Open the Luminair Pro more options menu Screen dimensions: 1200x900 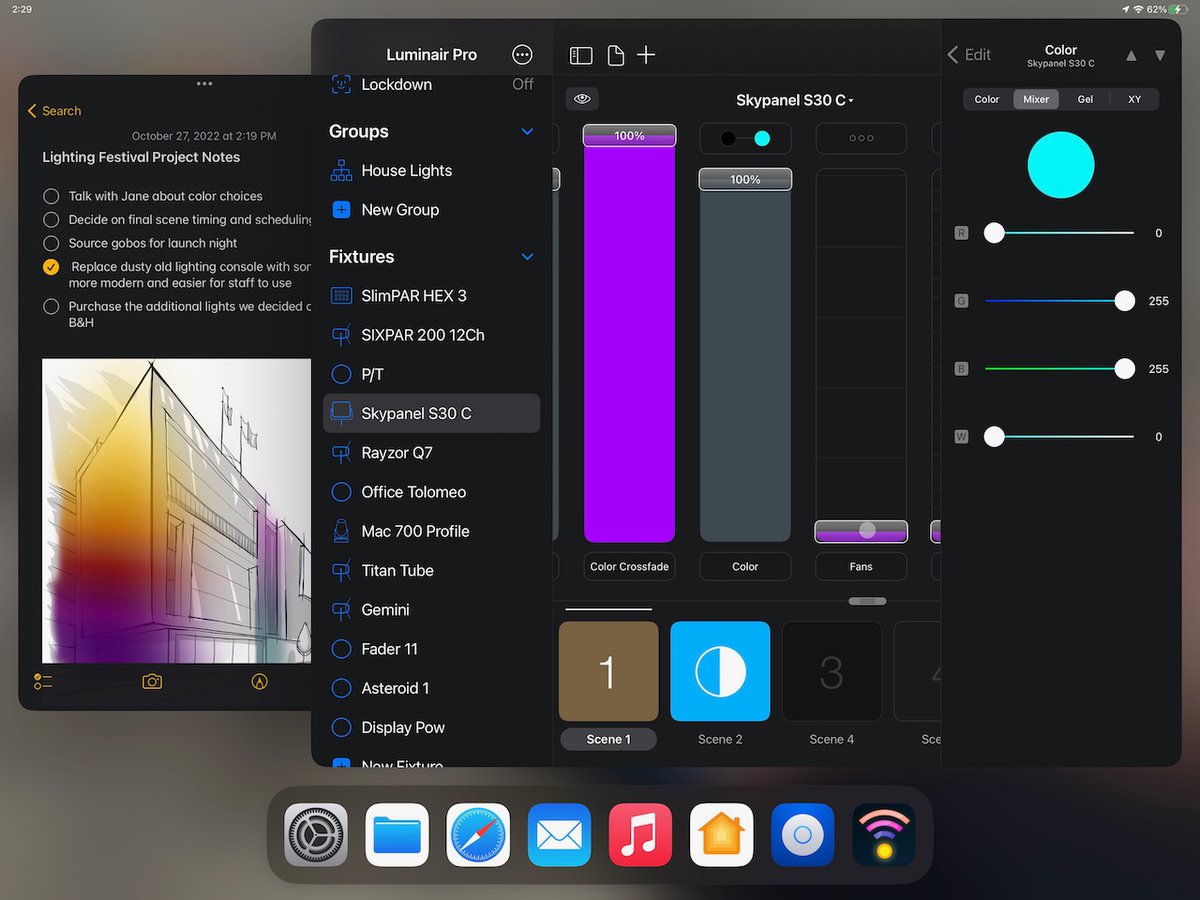522,55
